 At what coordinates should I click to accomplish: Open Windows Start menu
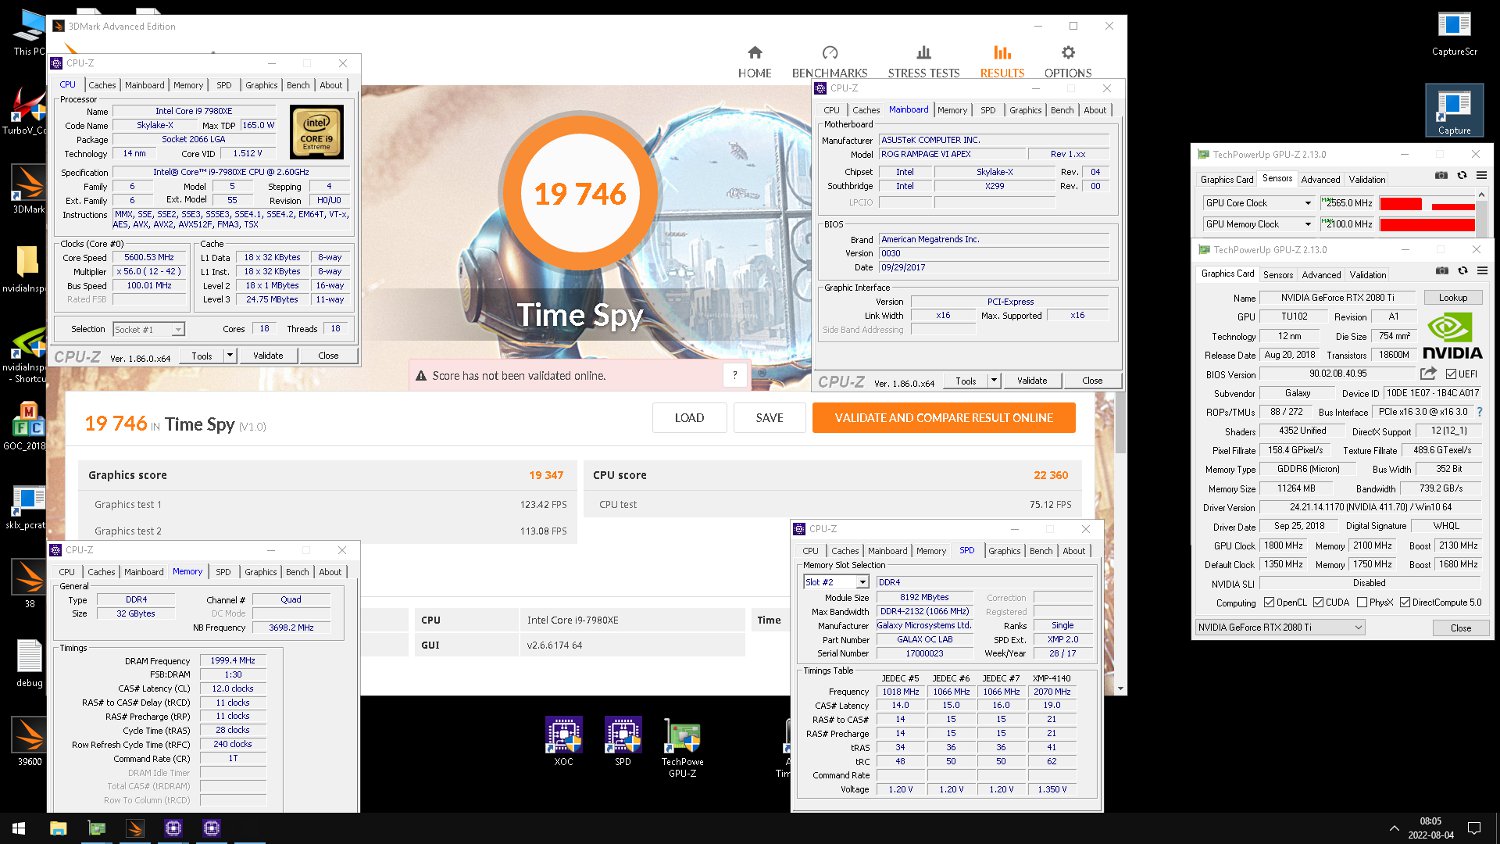click(18, 828)
